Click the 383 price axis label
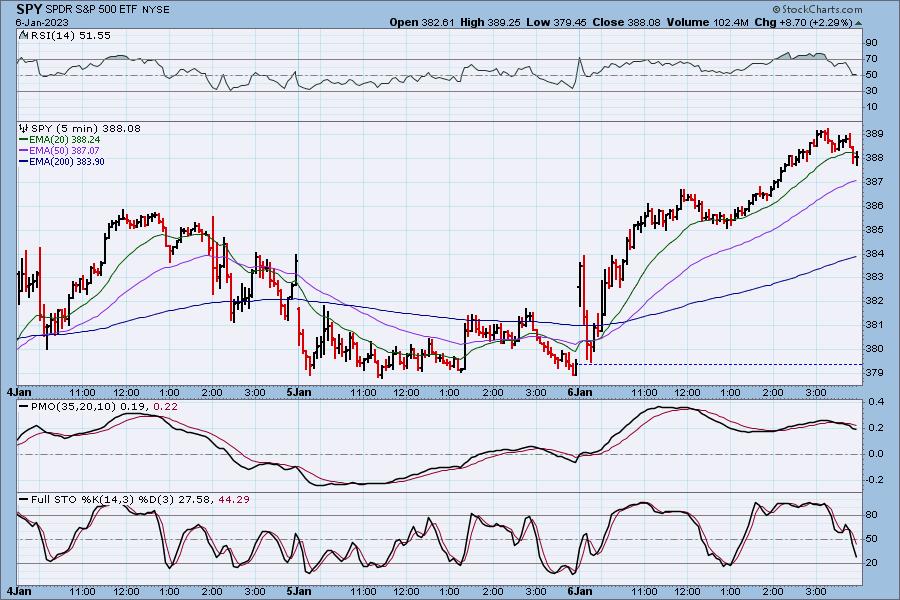900x600 pixels. point(874,277)
